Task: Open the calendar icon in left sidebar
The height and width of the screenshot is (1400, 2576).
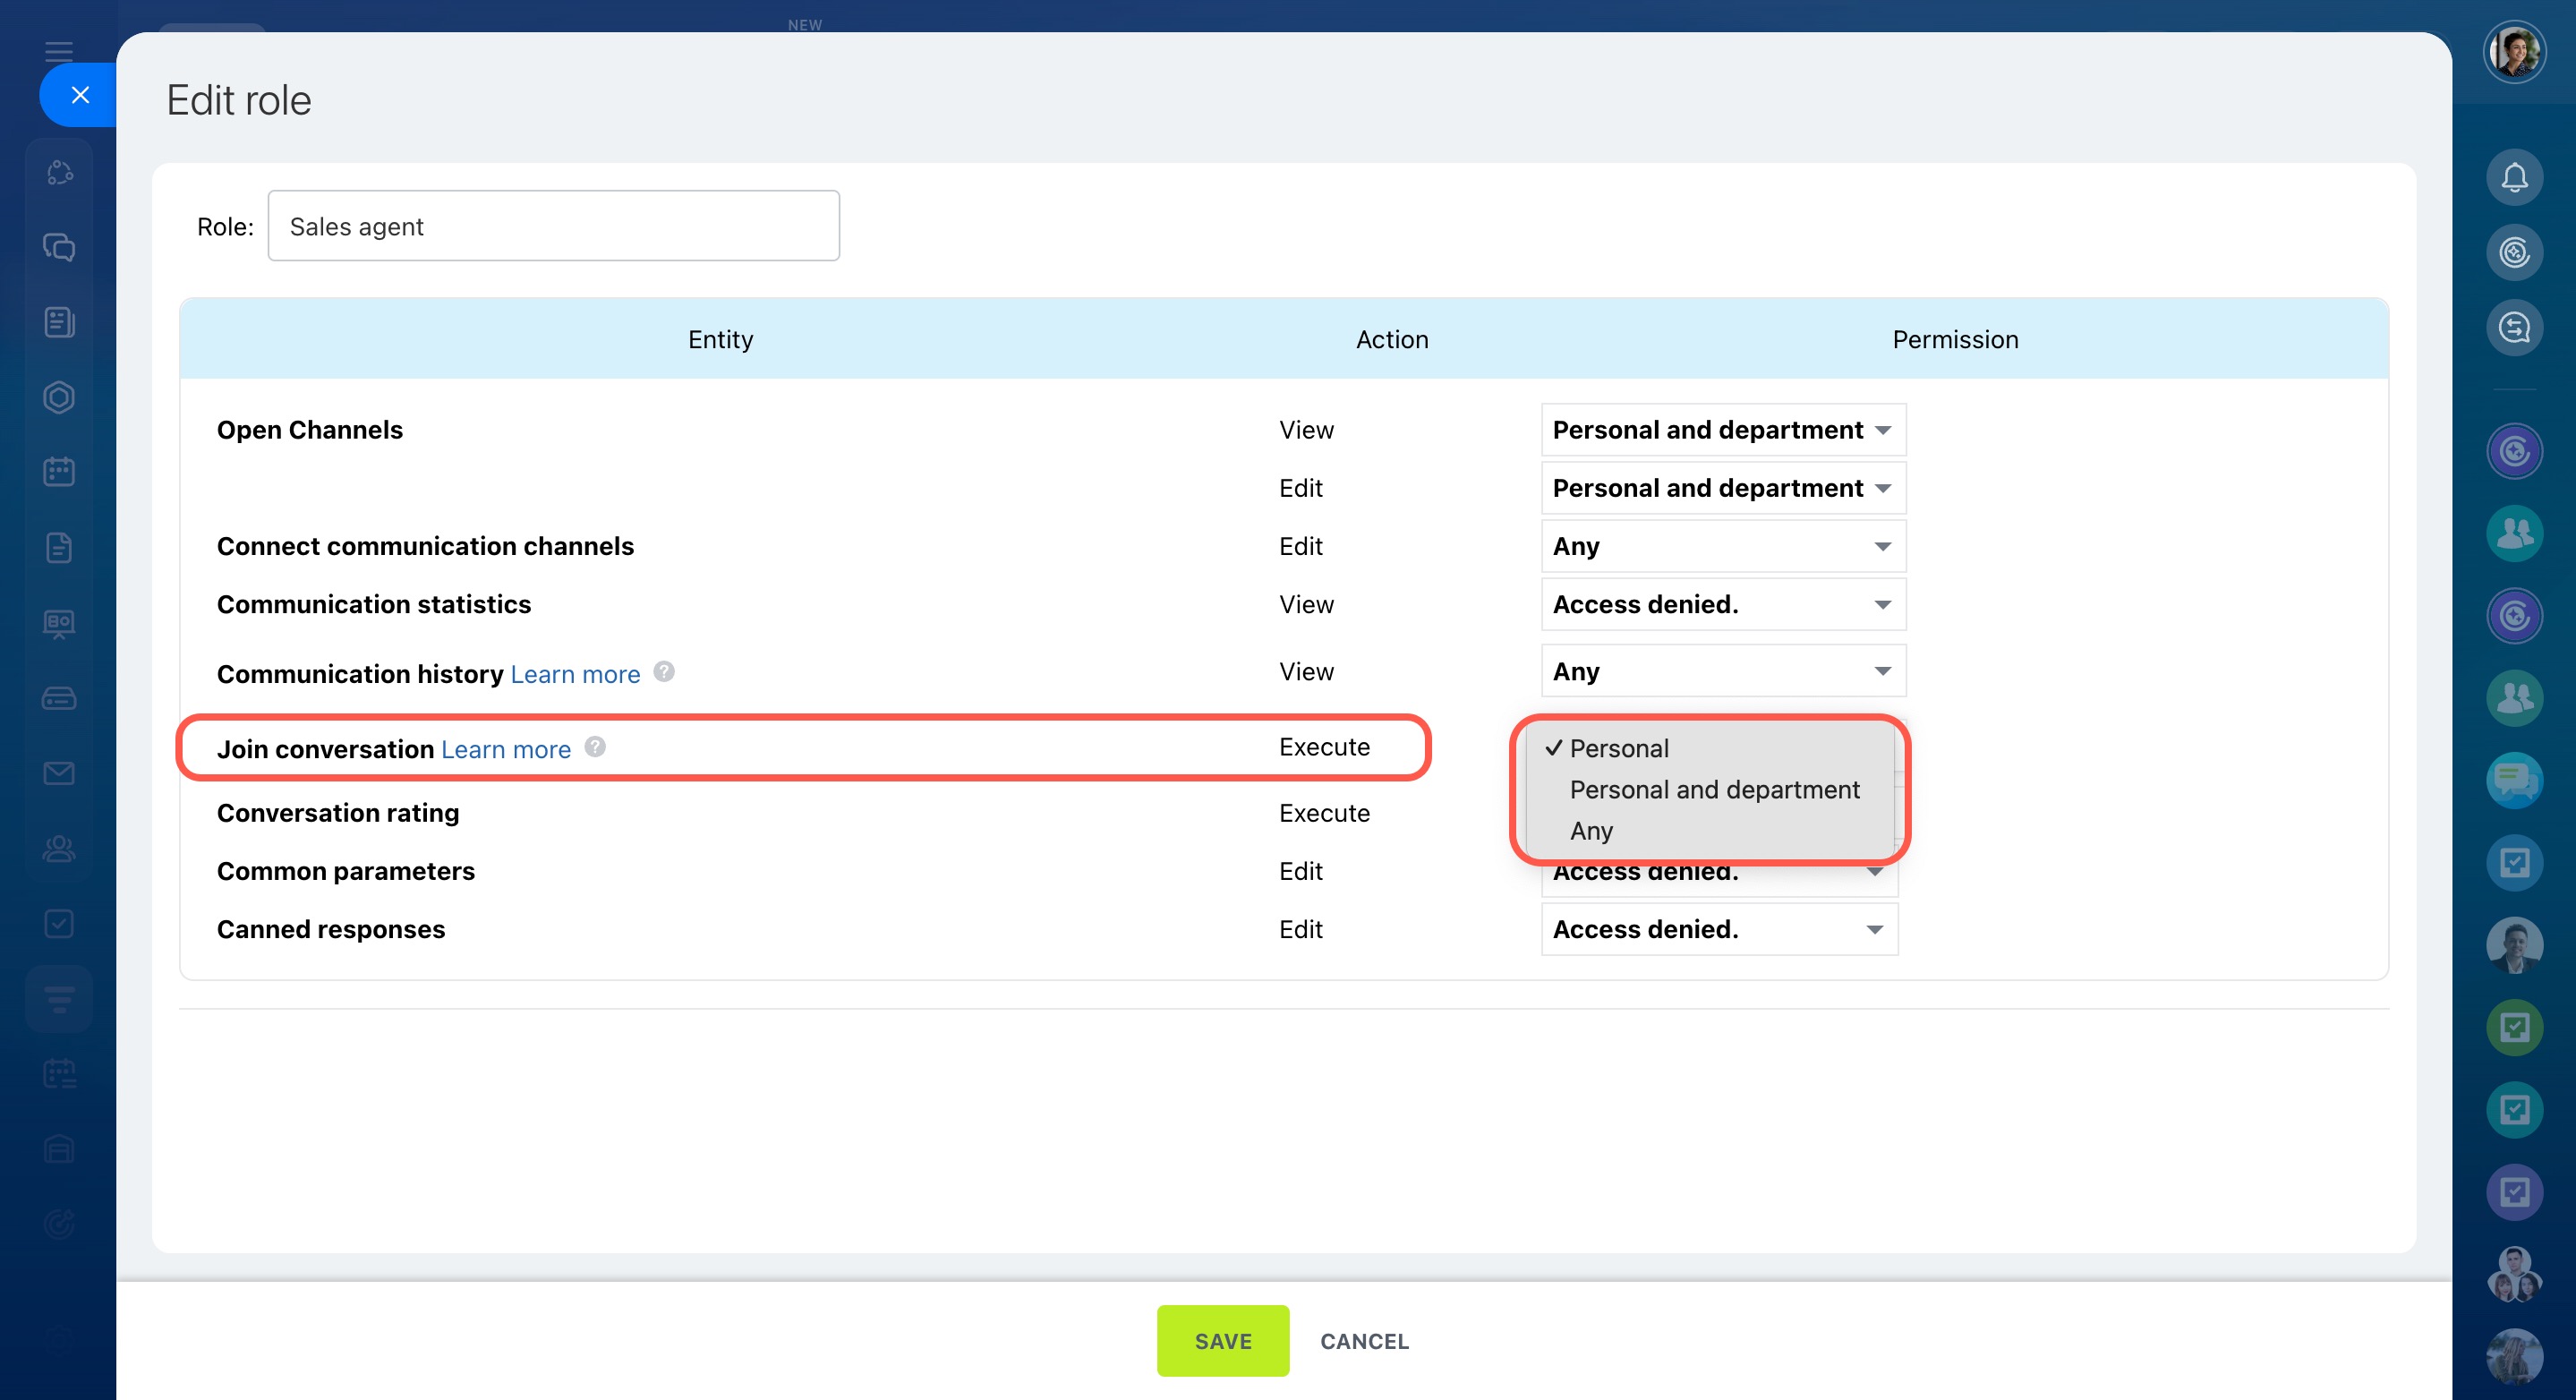Action: click(59, 471)
